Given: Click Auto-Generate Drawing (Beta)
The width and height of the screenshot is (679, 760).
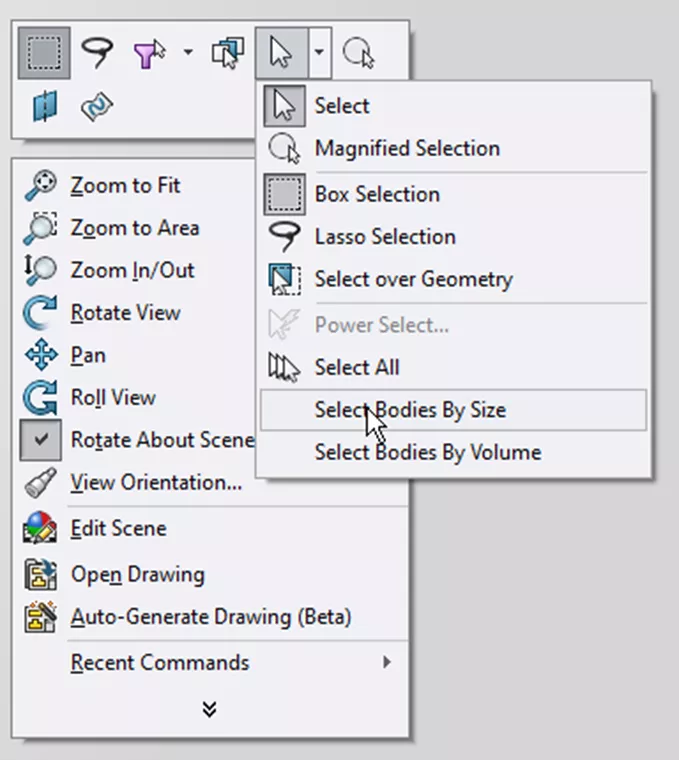Looking at the screenshot, I should [210, 617].
